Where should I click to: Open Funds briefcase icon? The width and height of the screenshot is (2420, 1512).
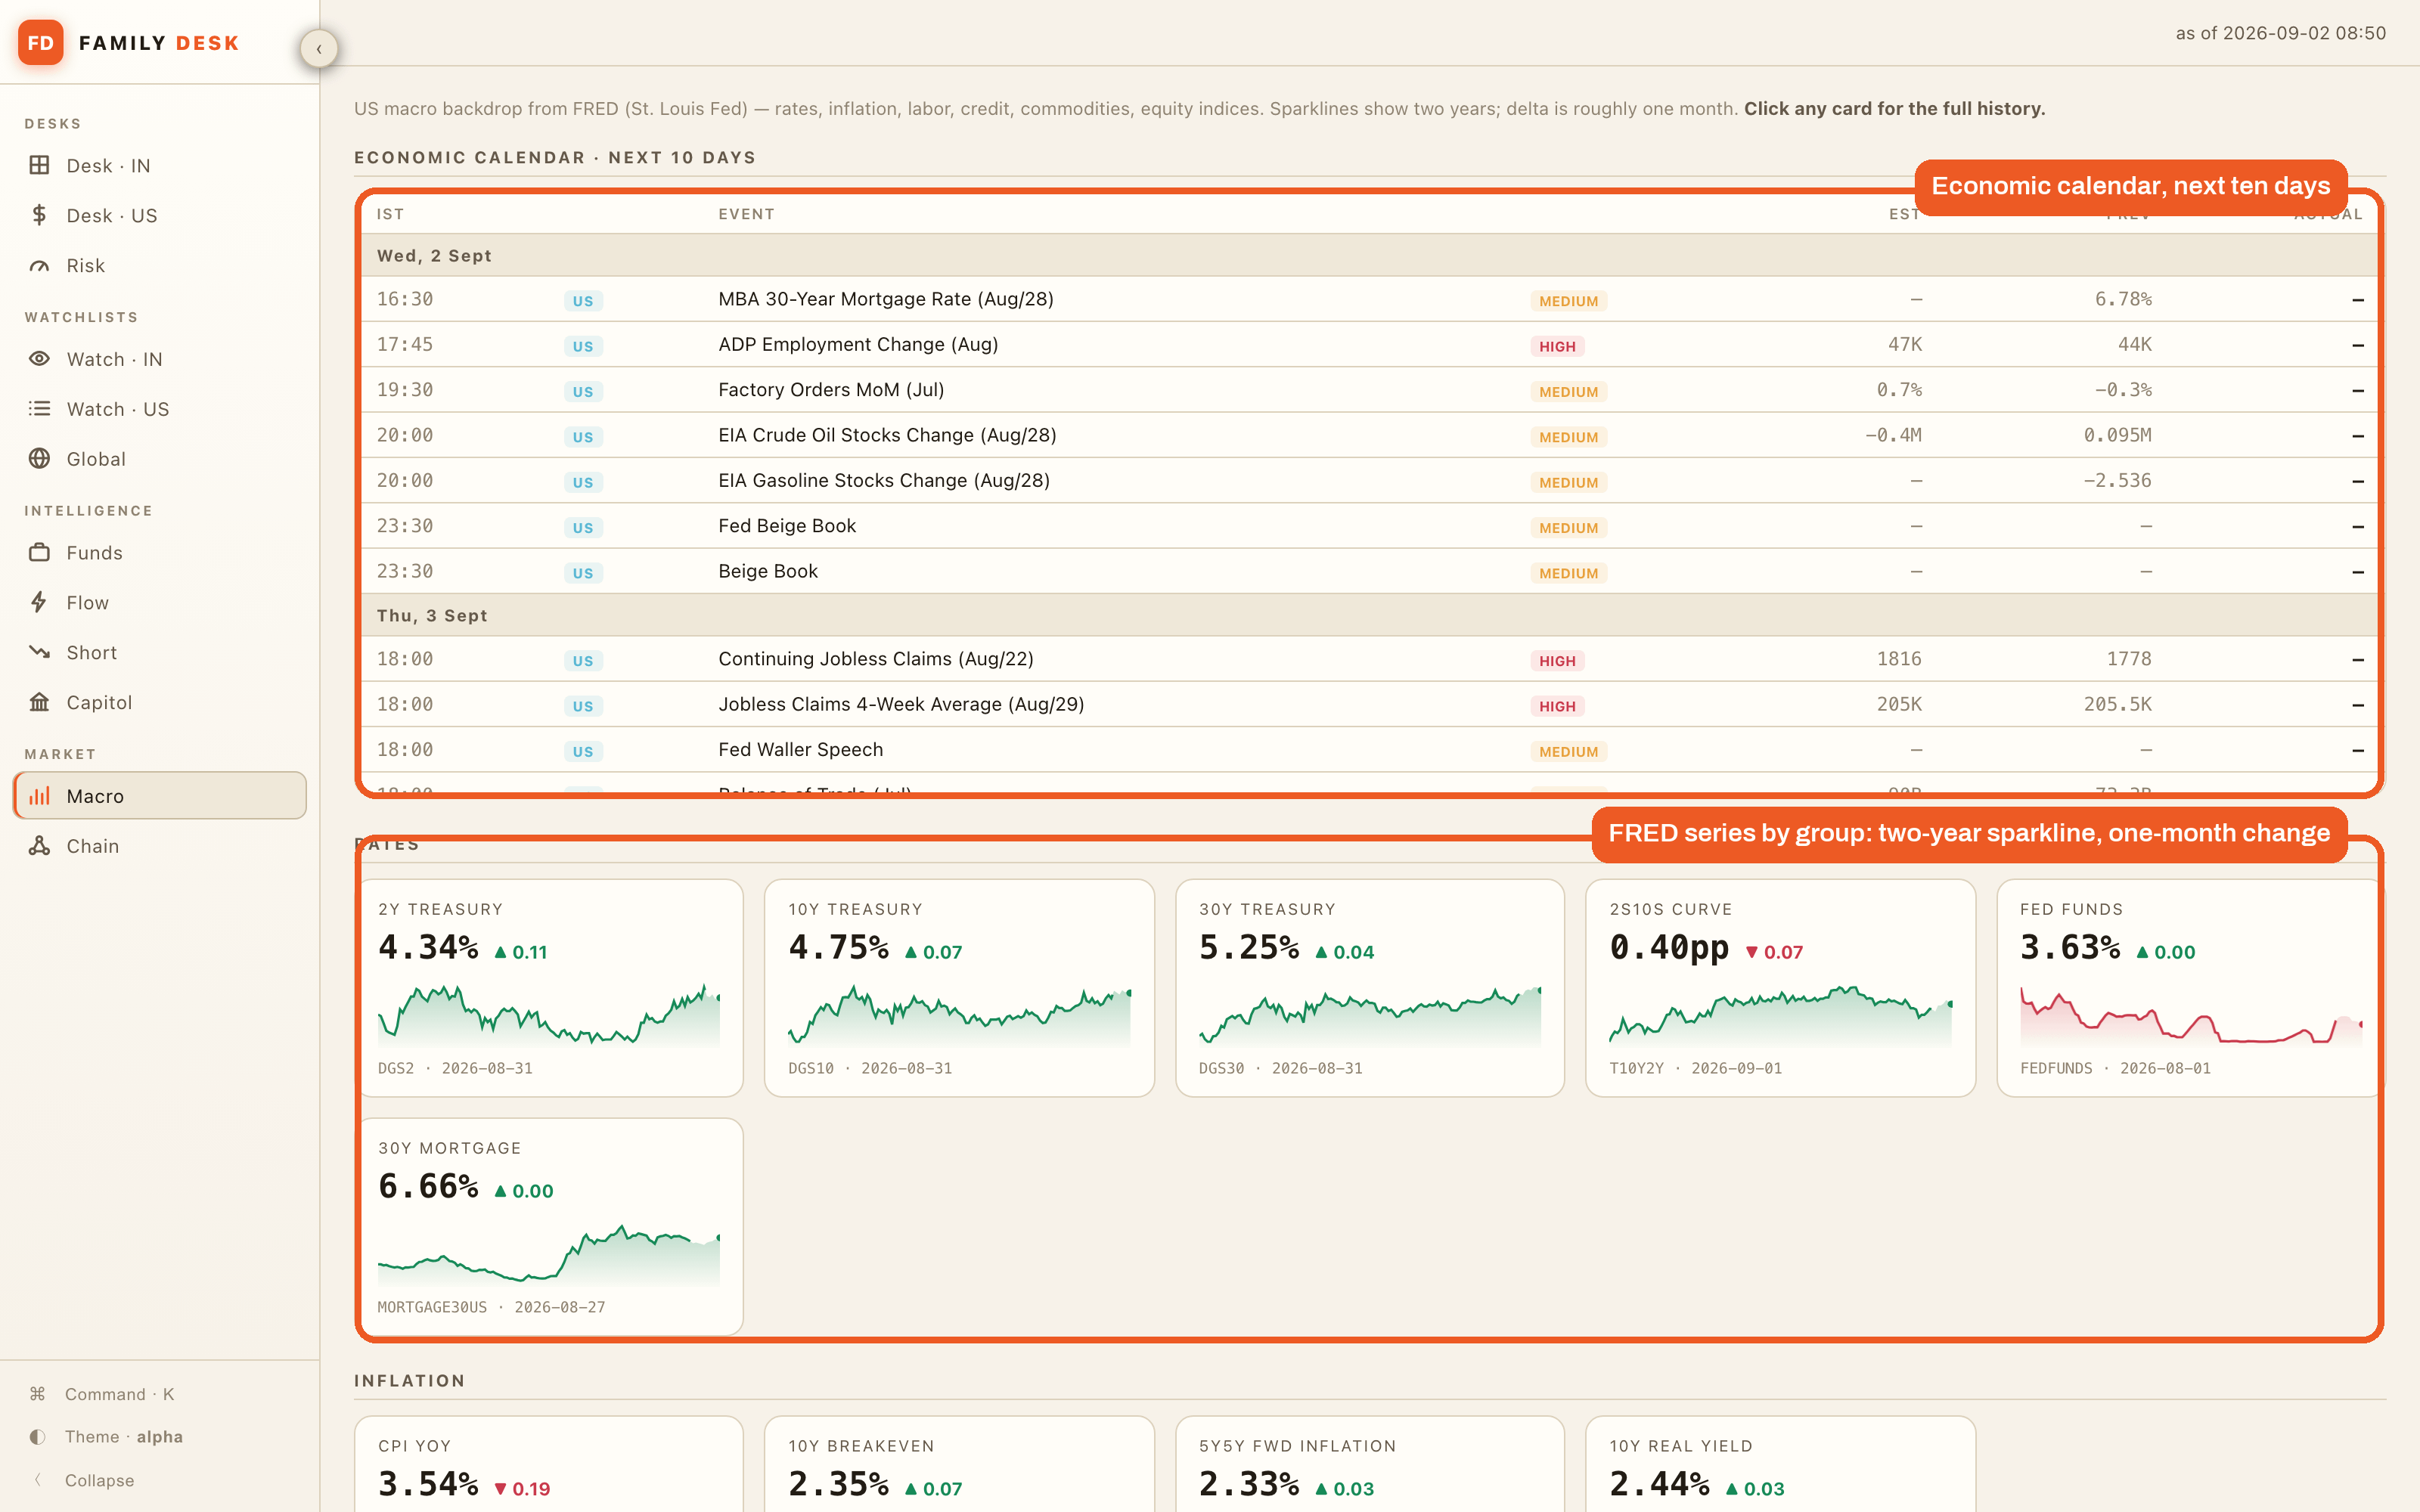point(39,552)
